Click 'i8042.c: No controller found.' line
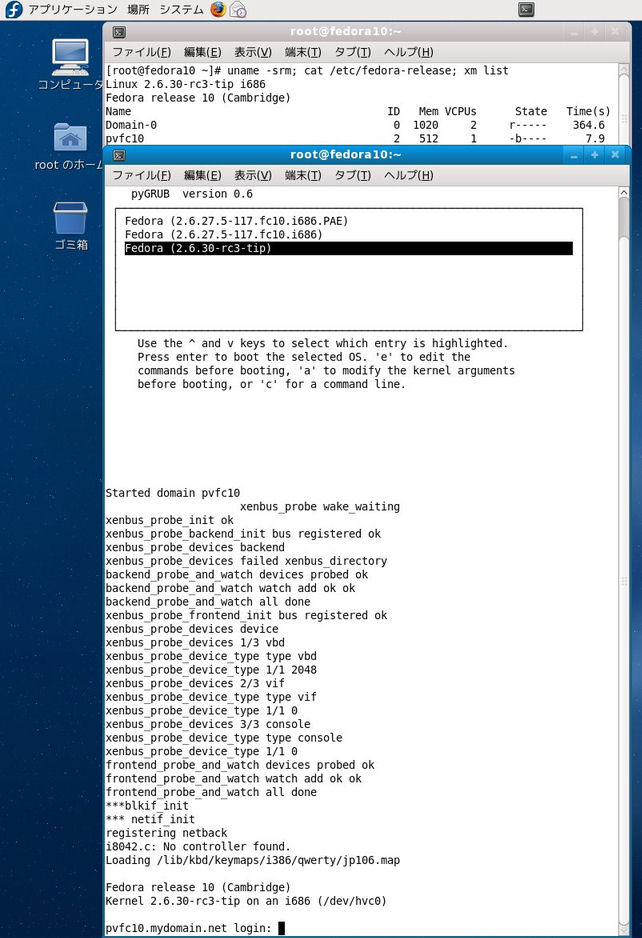This screenshot has width=642, height=938. (197, 846)
